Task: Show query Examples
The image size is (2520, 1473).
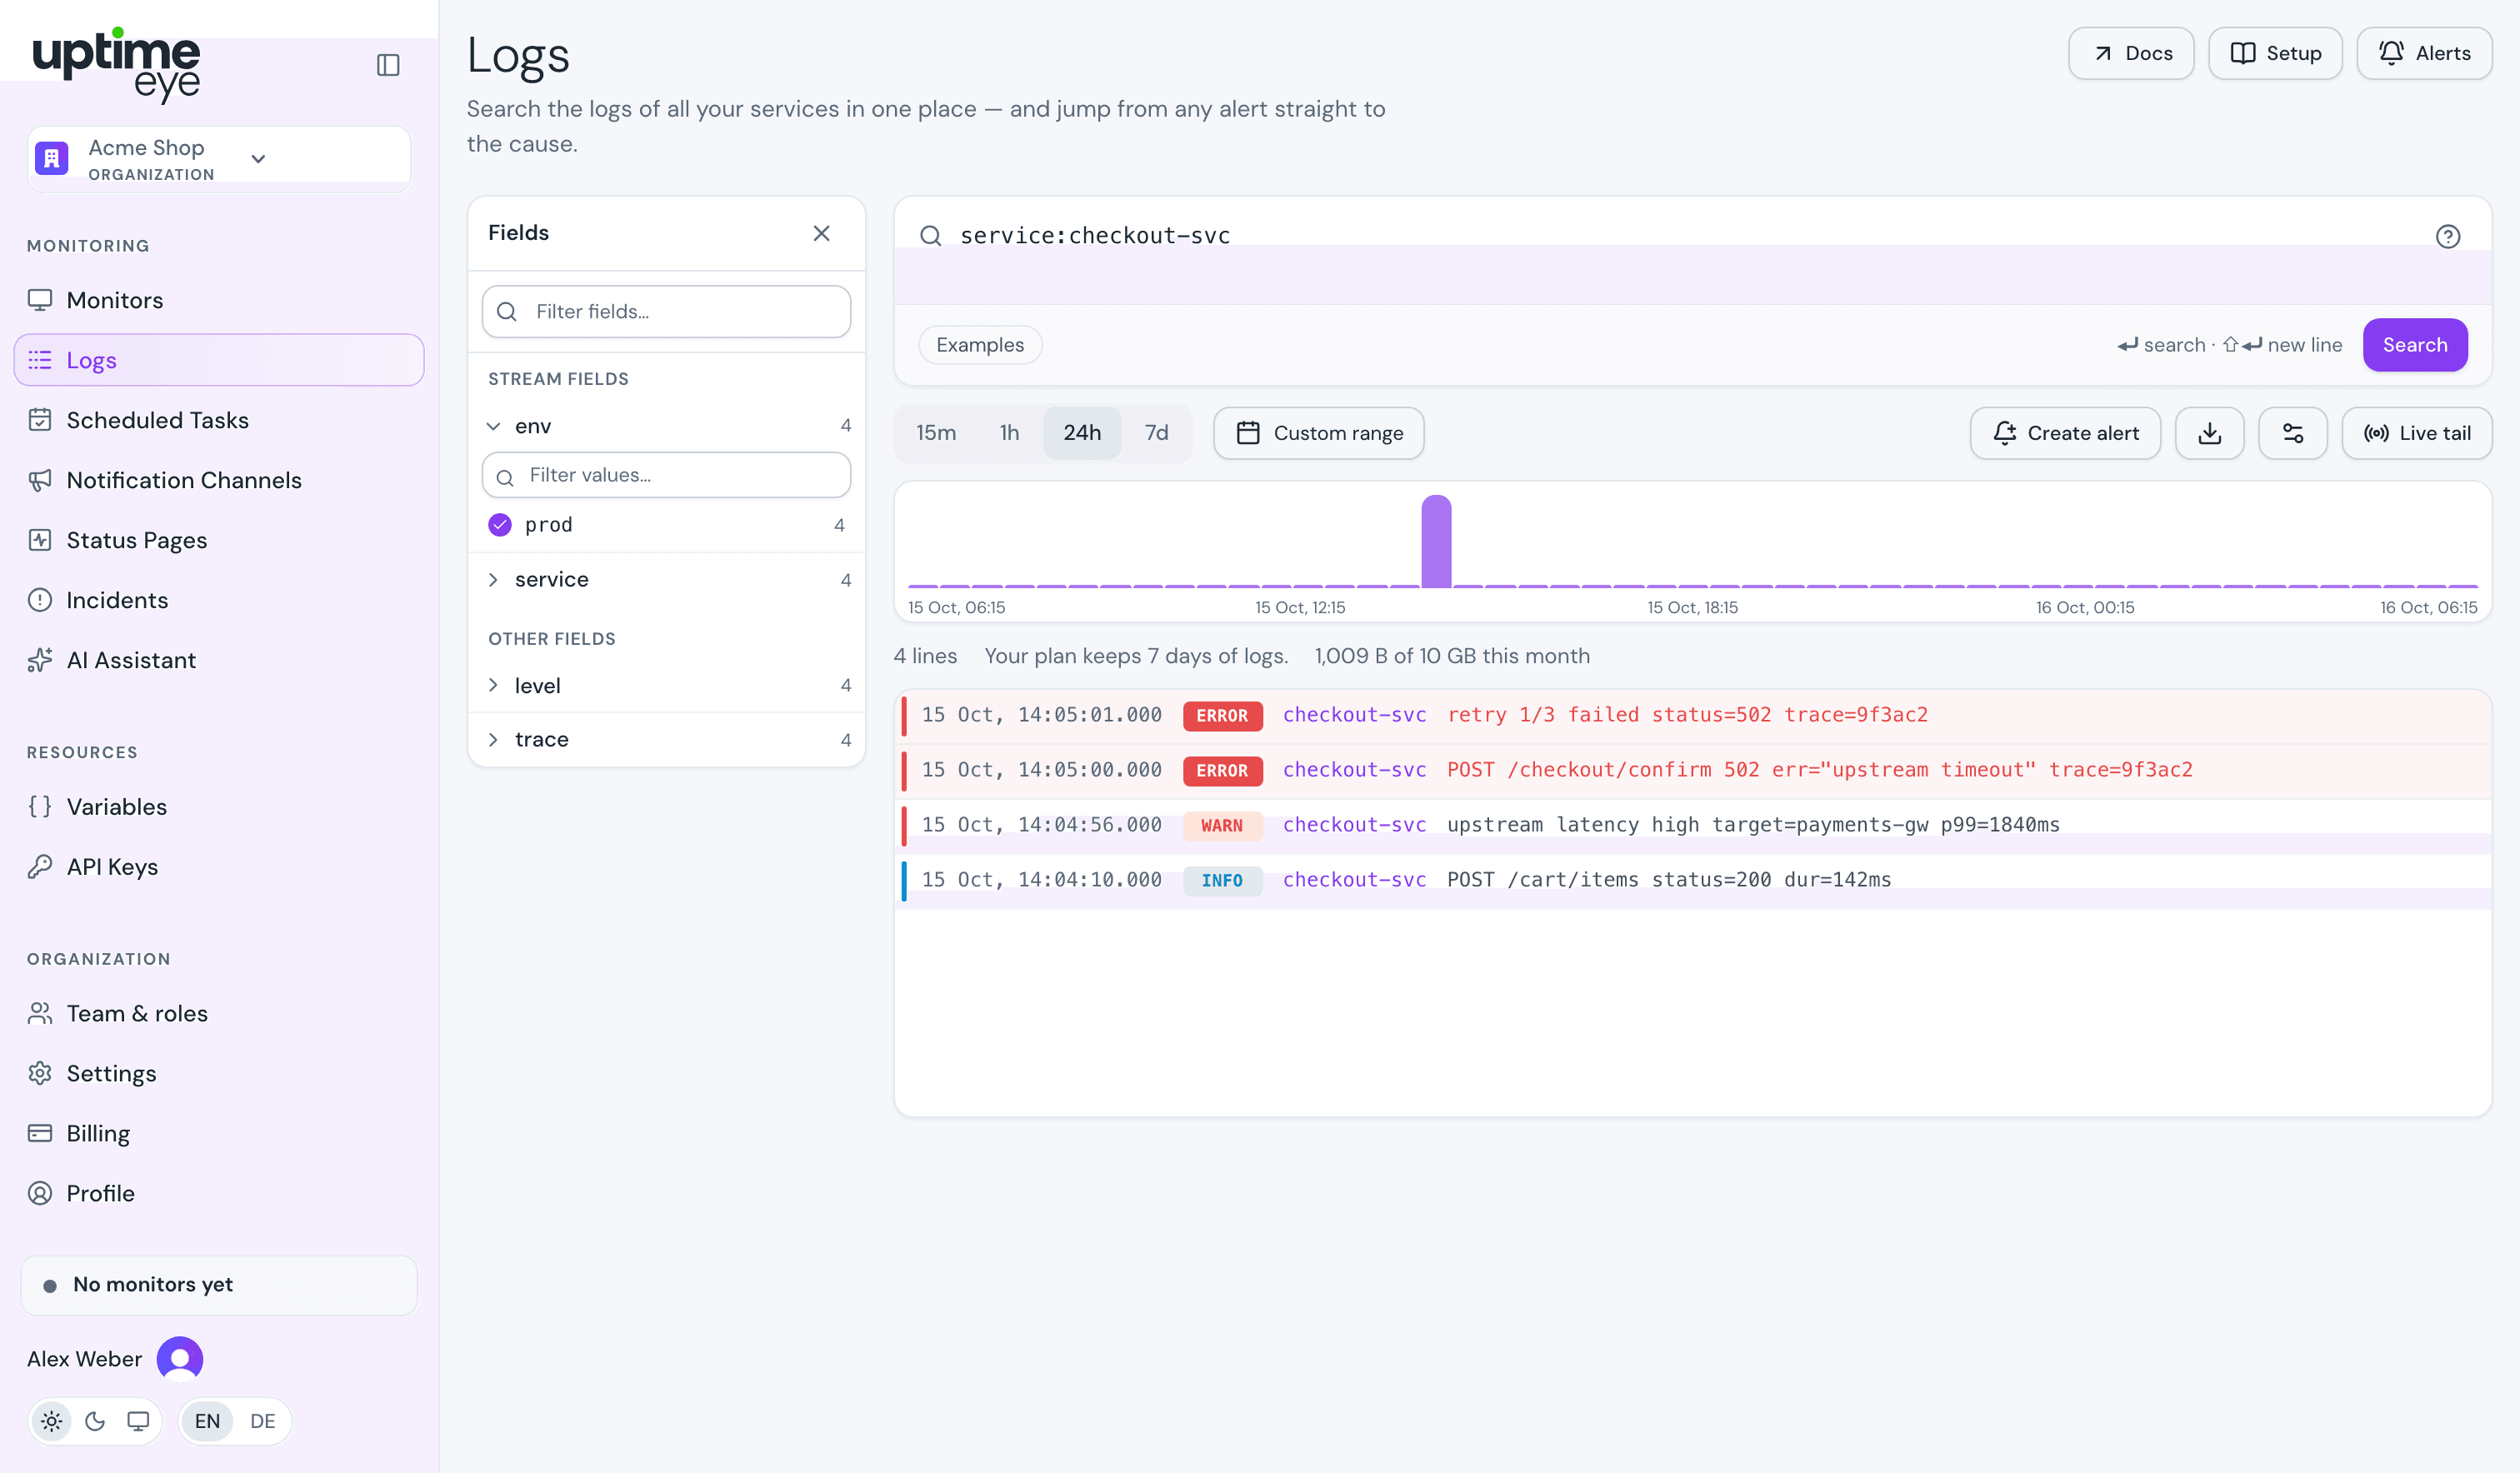Action: coord(980,345)
